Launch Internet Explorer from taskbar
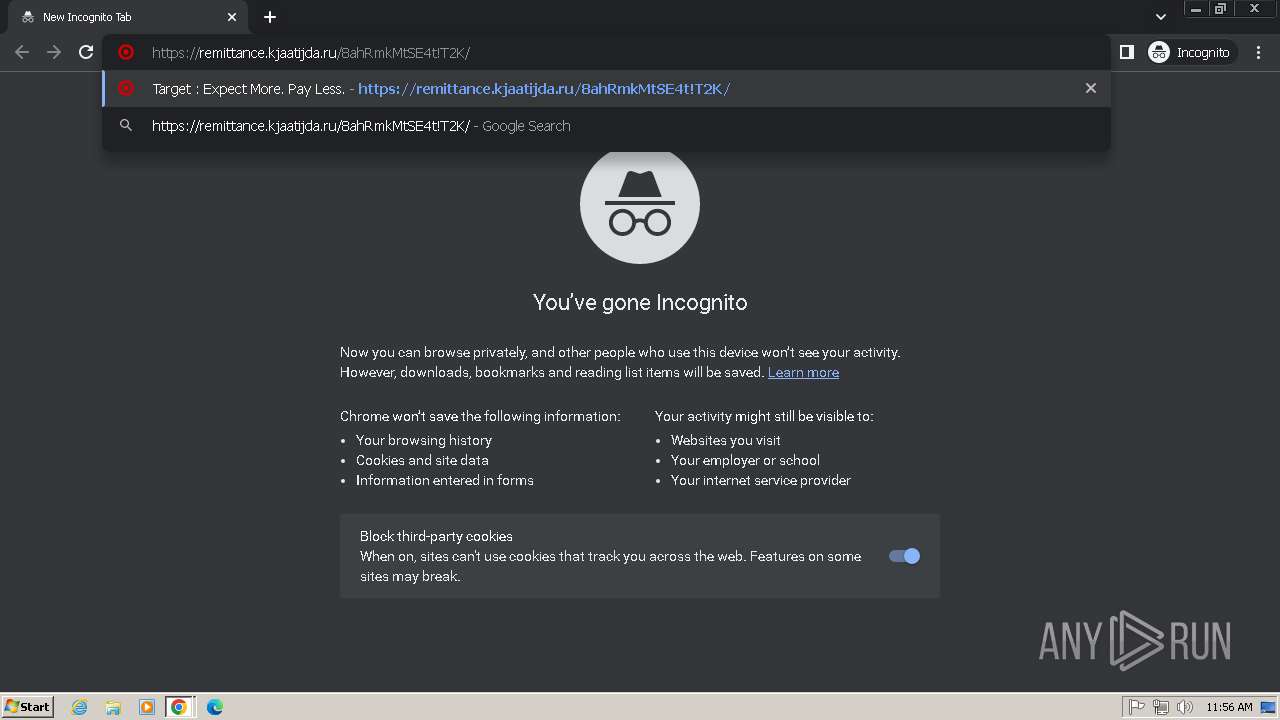Image resolution: width=1280 pixels, height=720 pixels. (x=80, y=707)
